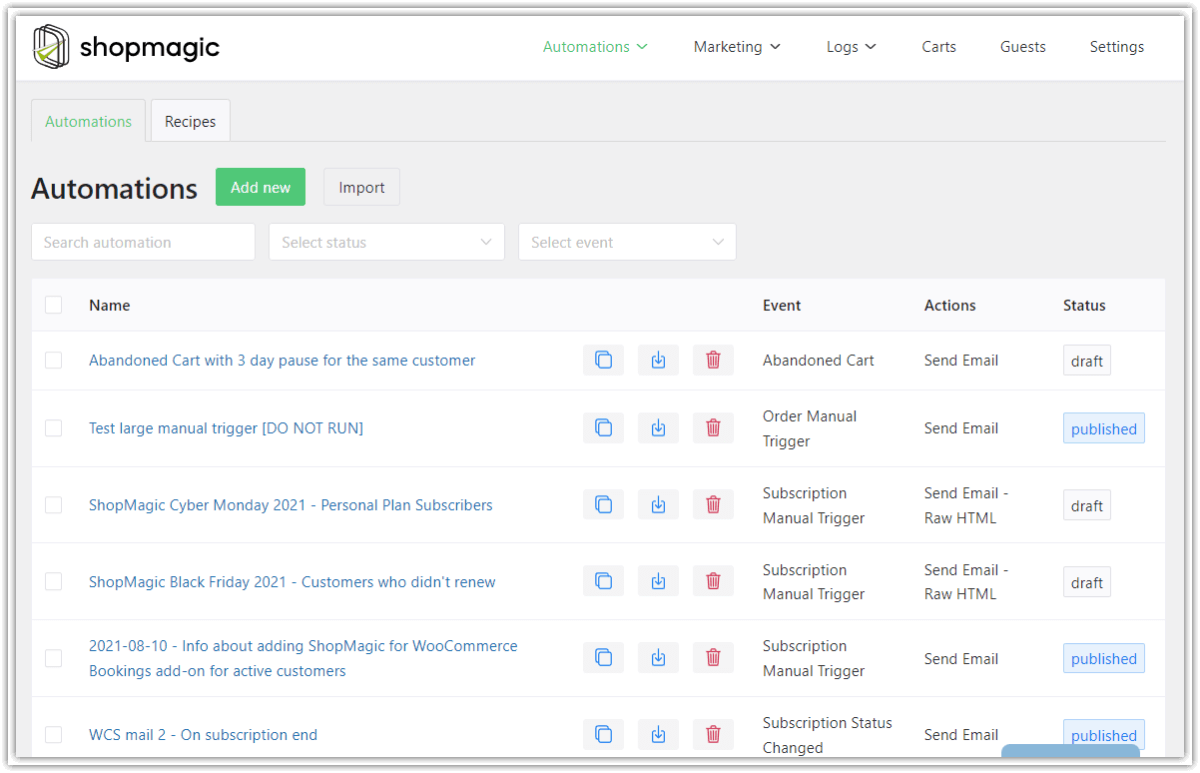Click the Add new button

(260, 187)
